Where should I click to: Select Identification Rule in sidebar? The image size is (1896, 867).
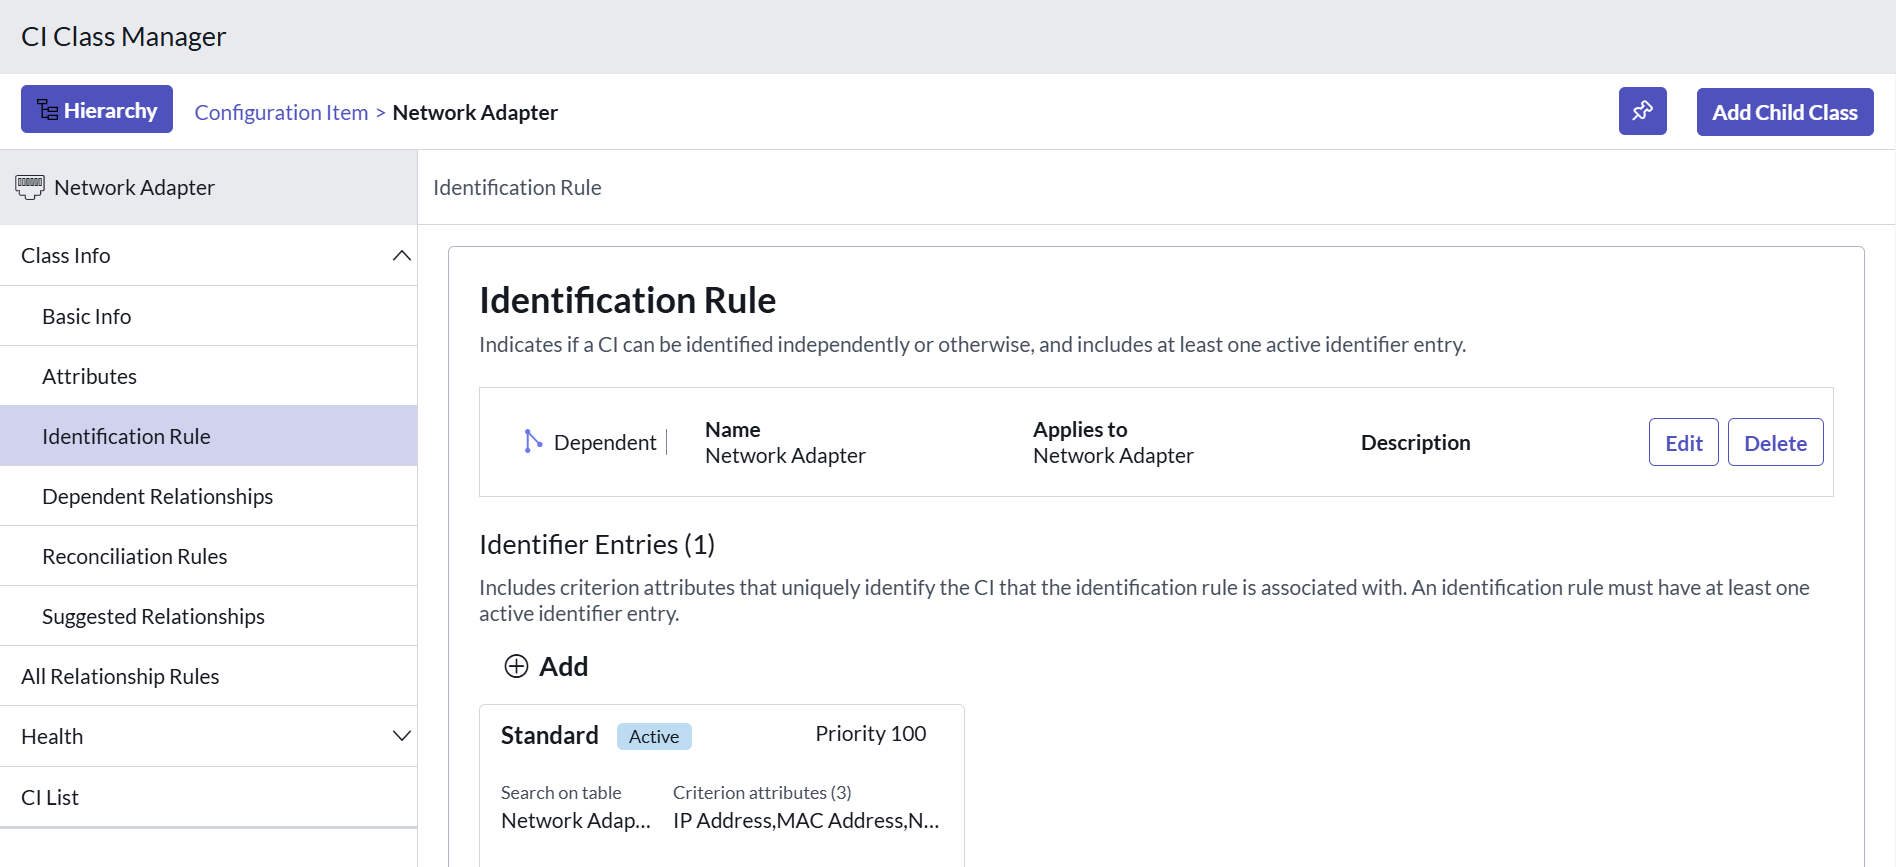click(126, 437)
